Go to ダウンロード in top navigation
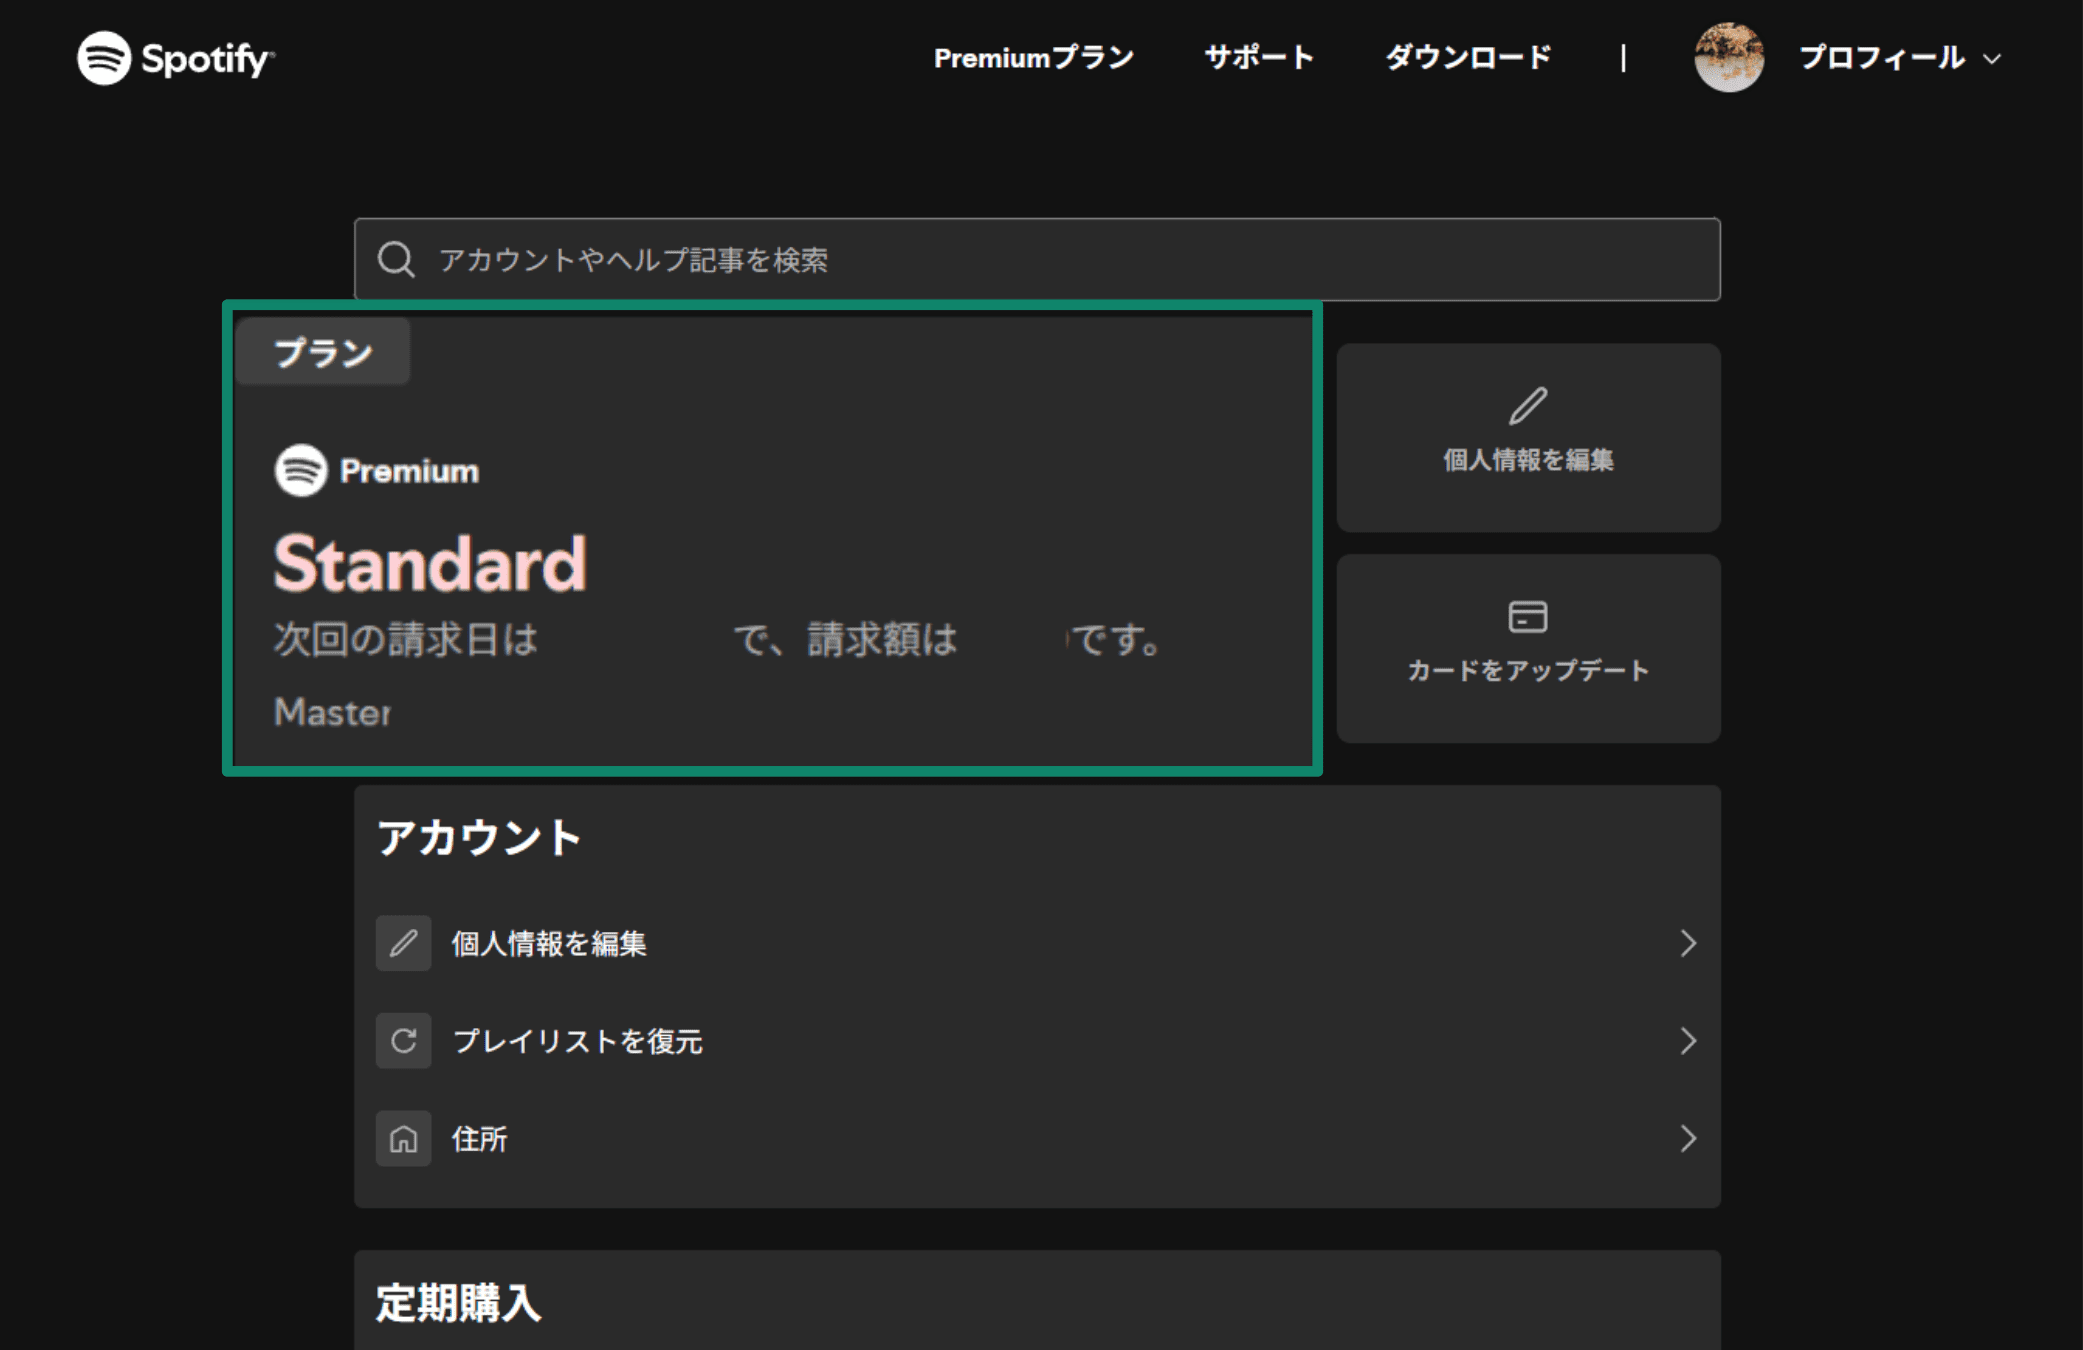This screenshot has width=2083, height=1350. (1467, 58)
